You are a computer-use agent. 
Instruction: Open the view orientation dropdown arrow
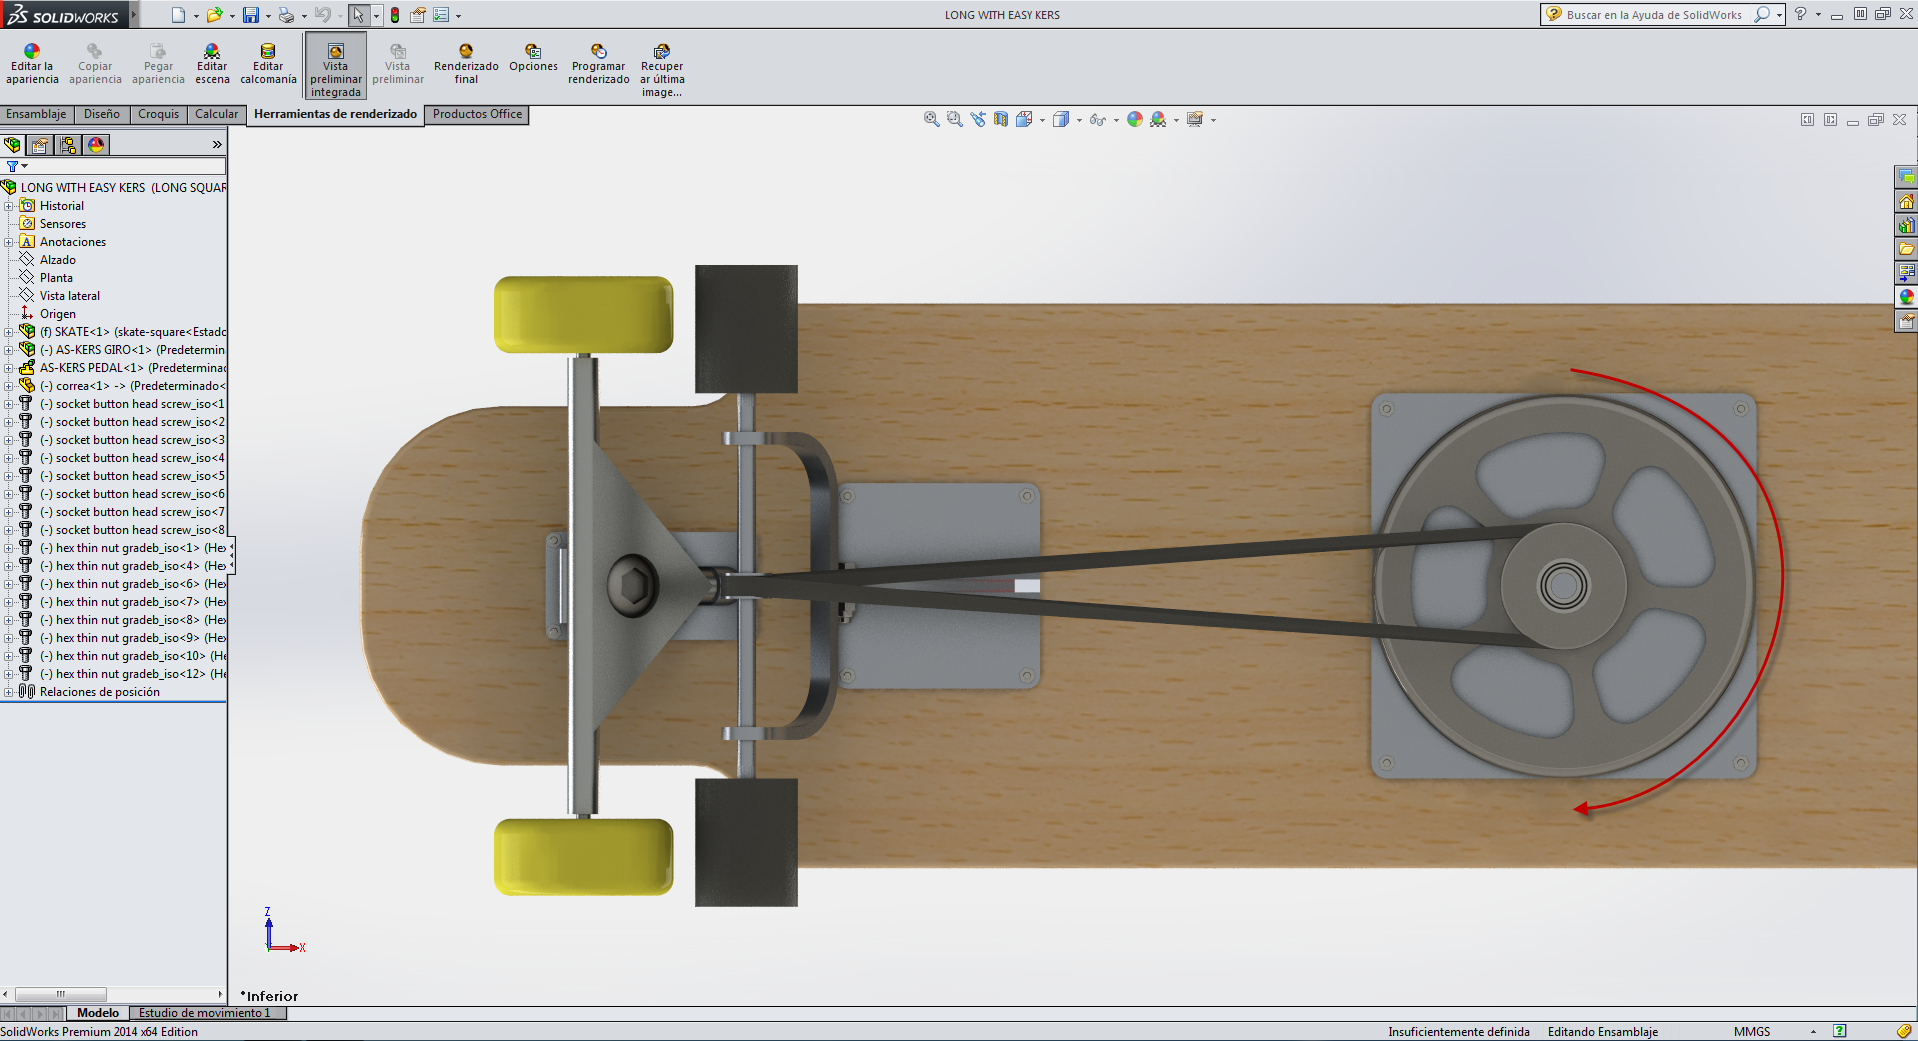pos(1042,120)
